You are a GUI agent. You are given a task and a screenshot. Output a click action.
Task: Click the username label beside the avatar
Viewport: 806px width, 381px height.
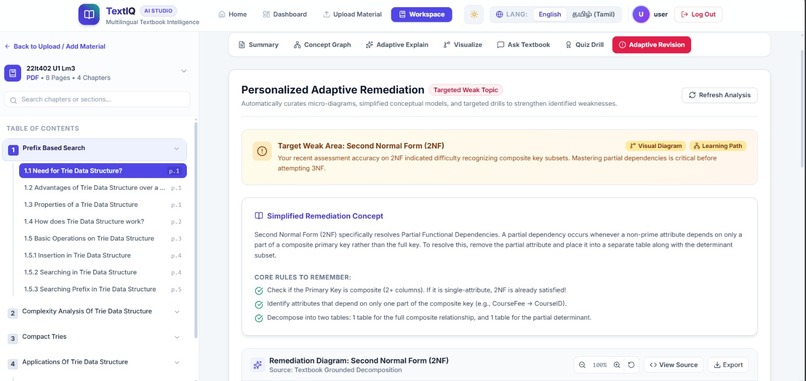[661, 14]
